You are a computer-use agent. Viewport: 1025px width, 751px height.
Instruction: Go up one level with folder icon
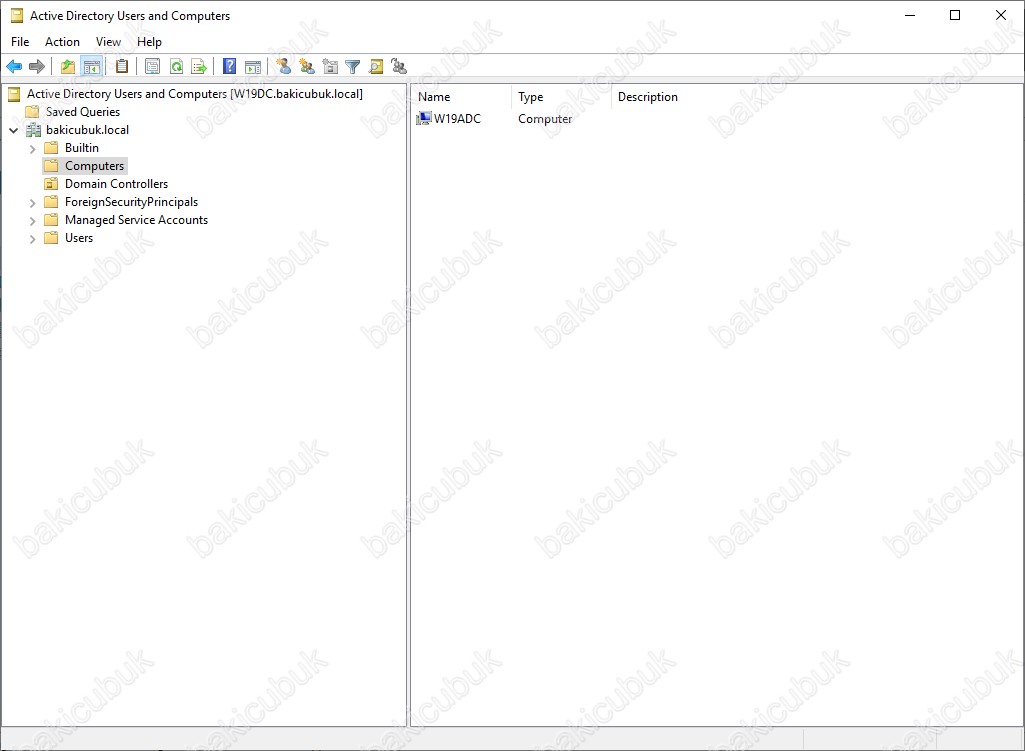click(x=67, y=66)
